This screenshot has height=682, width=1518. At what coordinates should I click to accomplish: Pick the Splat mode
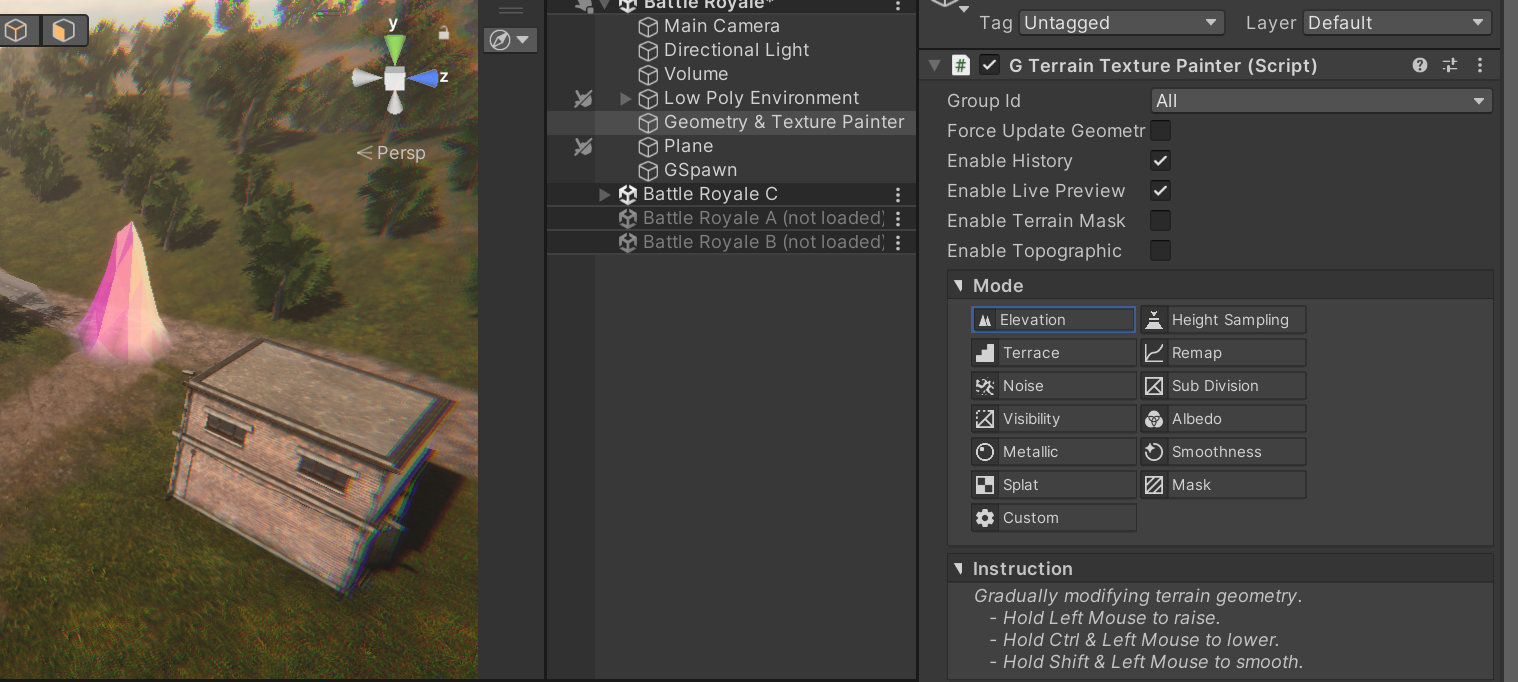(x=1054, y=485)
